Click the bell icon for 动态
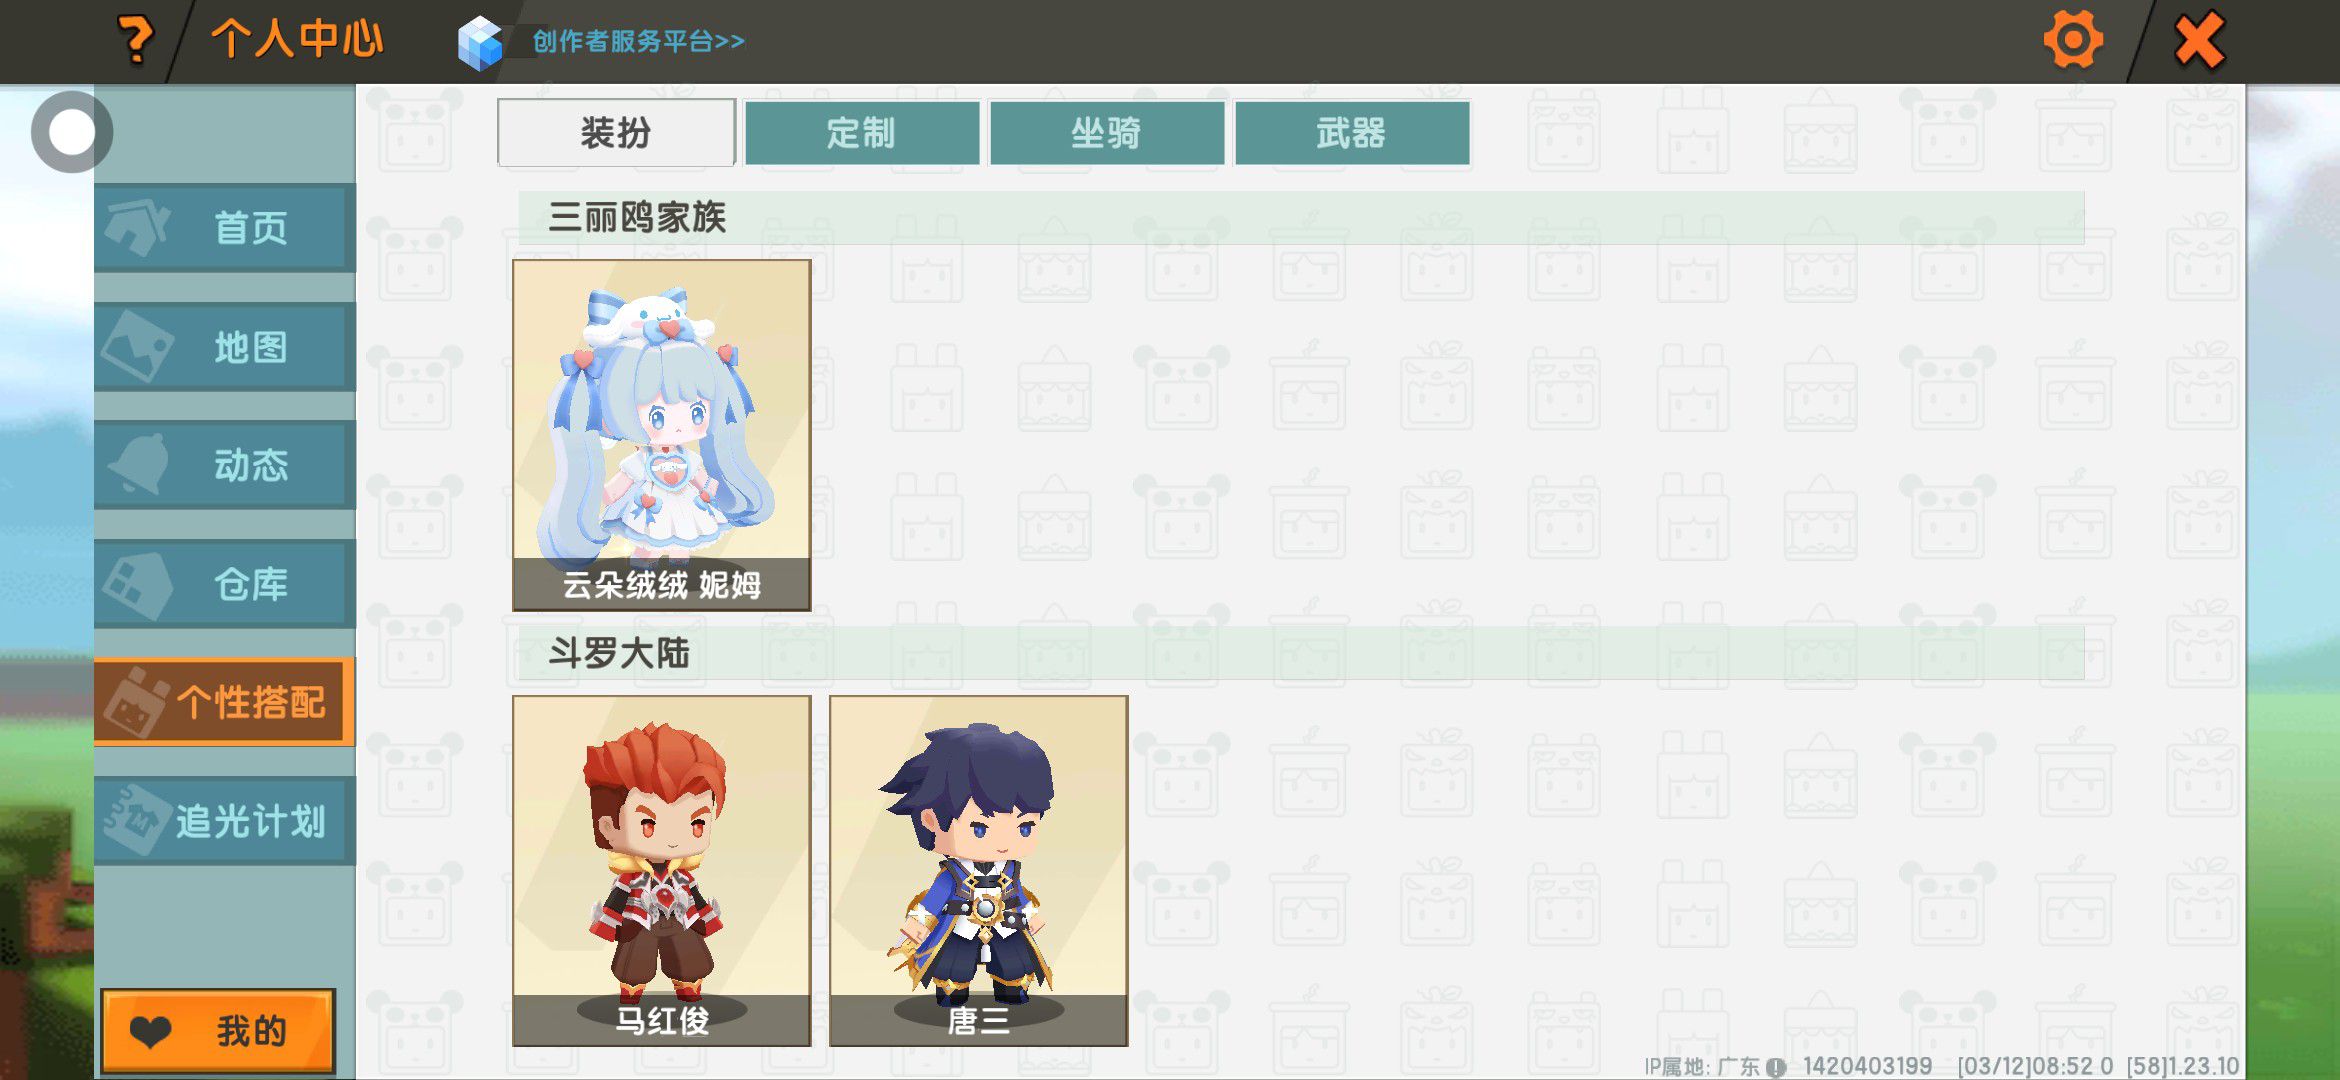 [138, 464]
